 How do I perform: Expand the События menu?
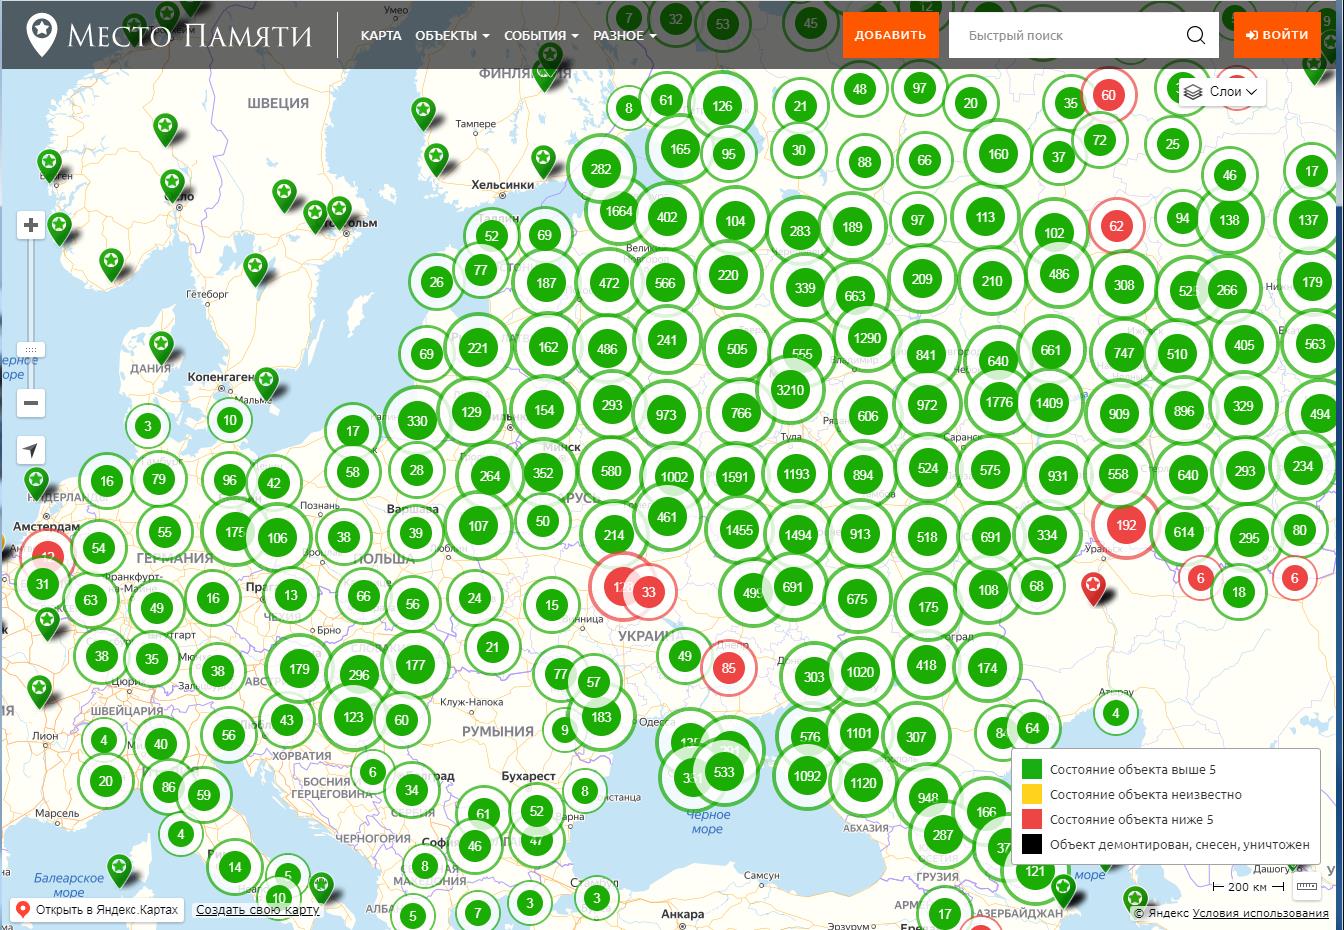tap(541, 35)
